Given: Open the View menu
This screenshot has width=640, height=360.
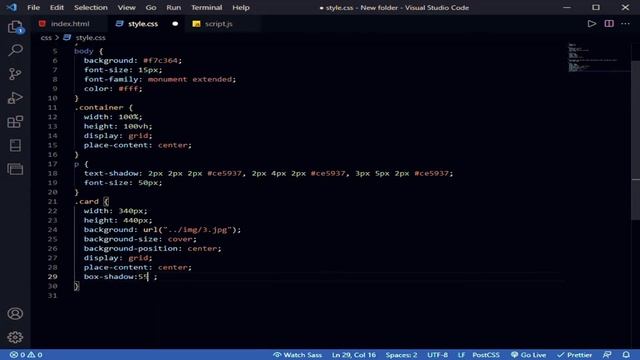Looking at the screenshot, I should pyautogui.click(x=127, y=7).
